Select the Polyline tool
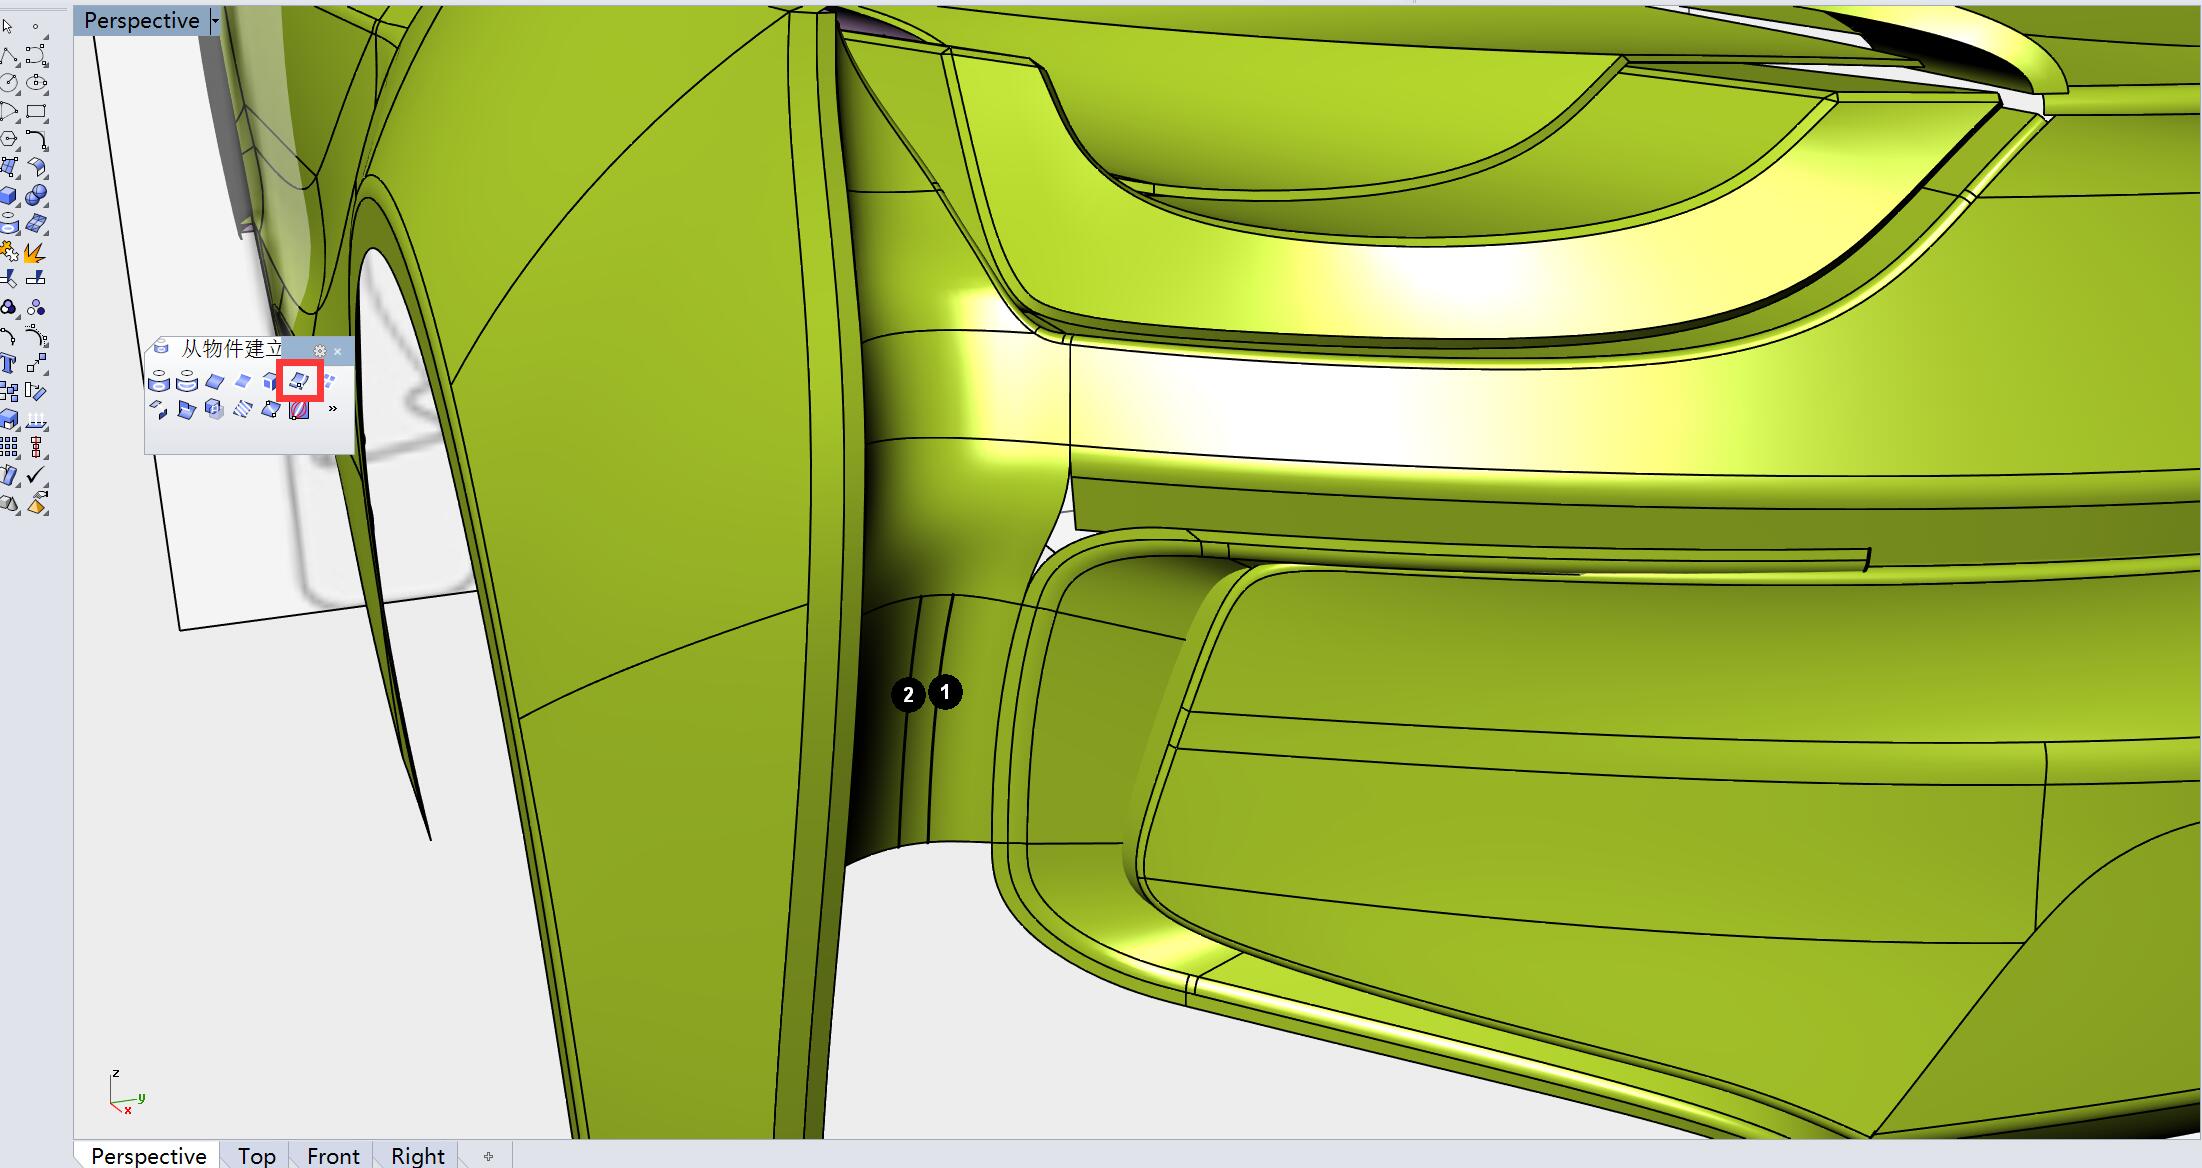 click(x=9, y=56)
